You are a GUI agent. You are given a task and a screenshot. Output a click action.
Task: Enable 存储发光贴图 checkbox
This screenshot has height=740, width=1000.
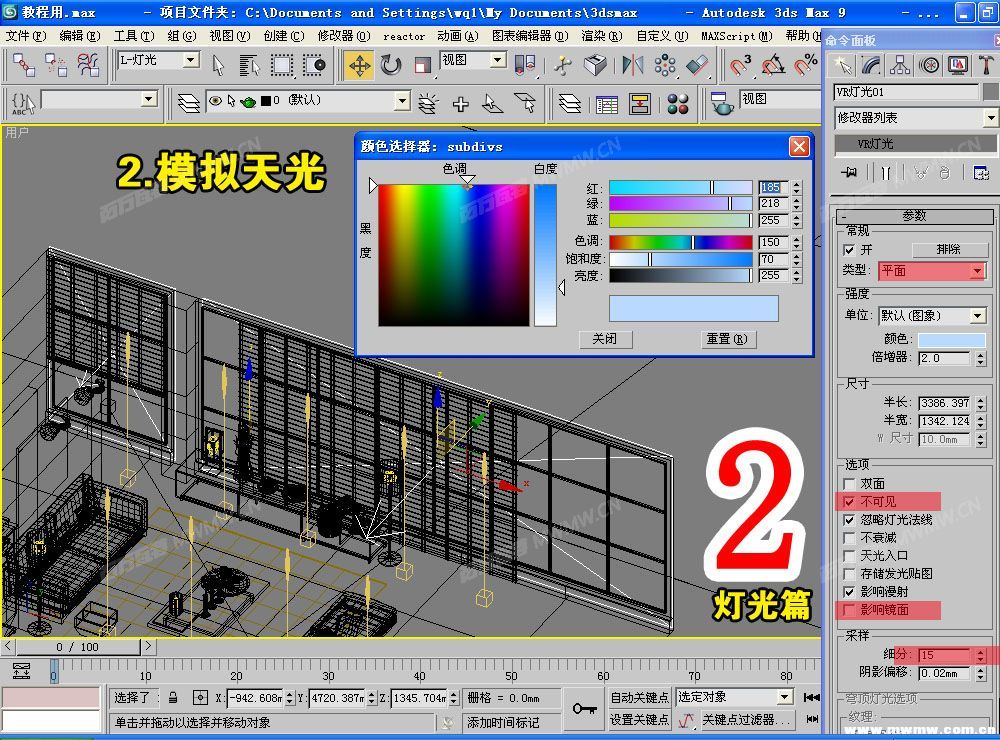click(x=849, y=574)
